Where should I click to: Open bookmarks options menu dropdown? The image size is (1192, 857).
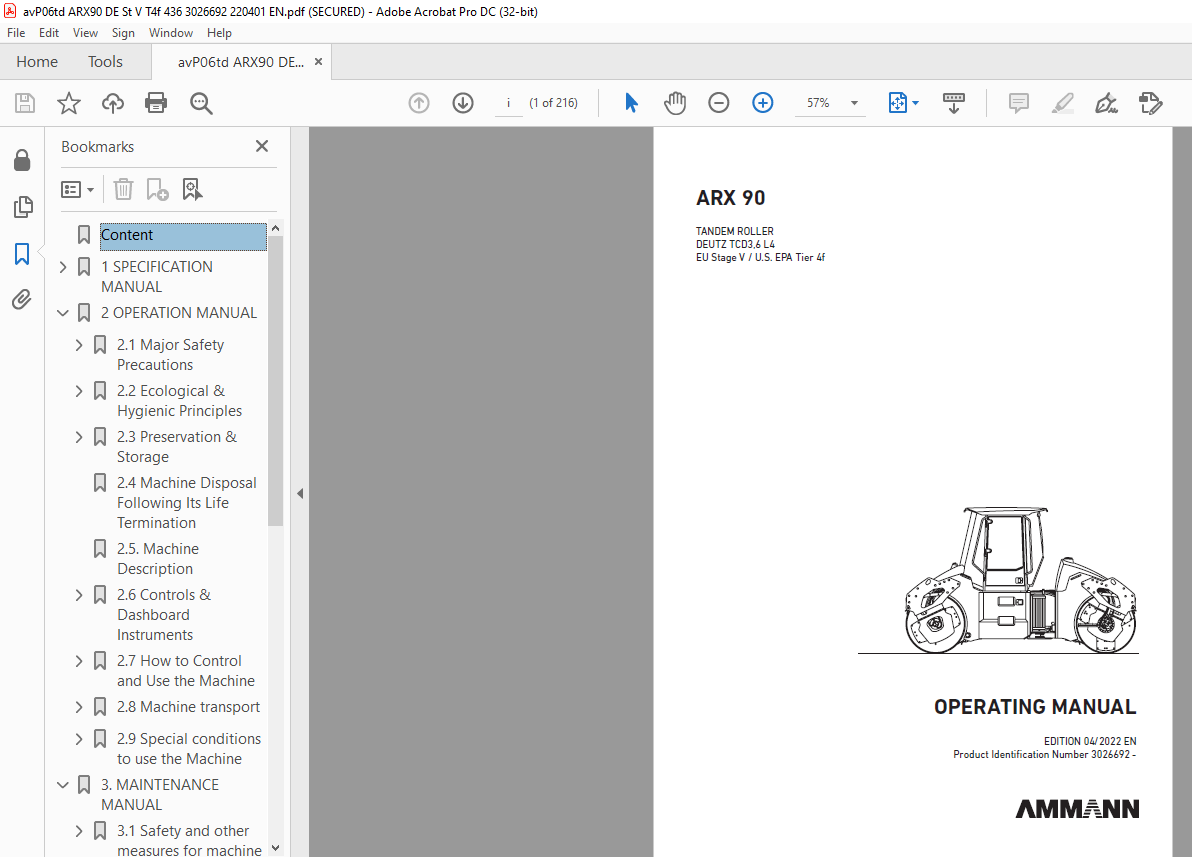coord(78,189)
